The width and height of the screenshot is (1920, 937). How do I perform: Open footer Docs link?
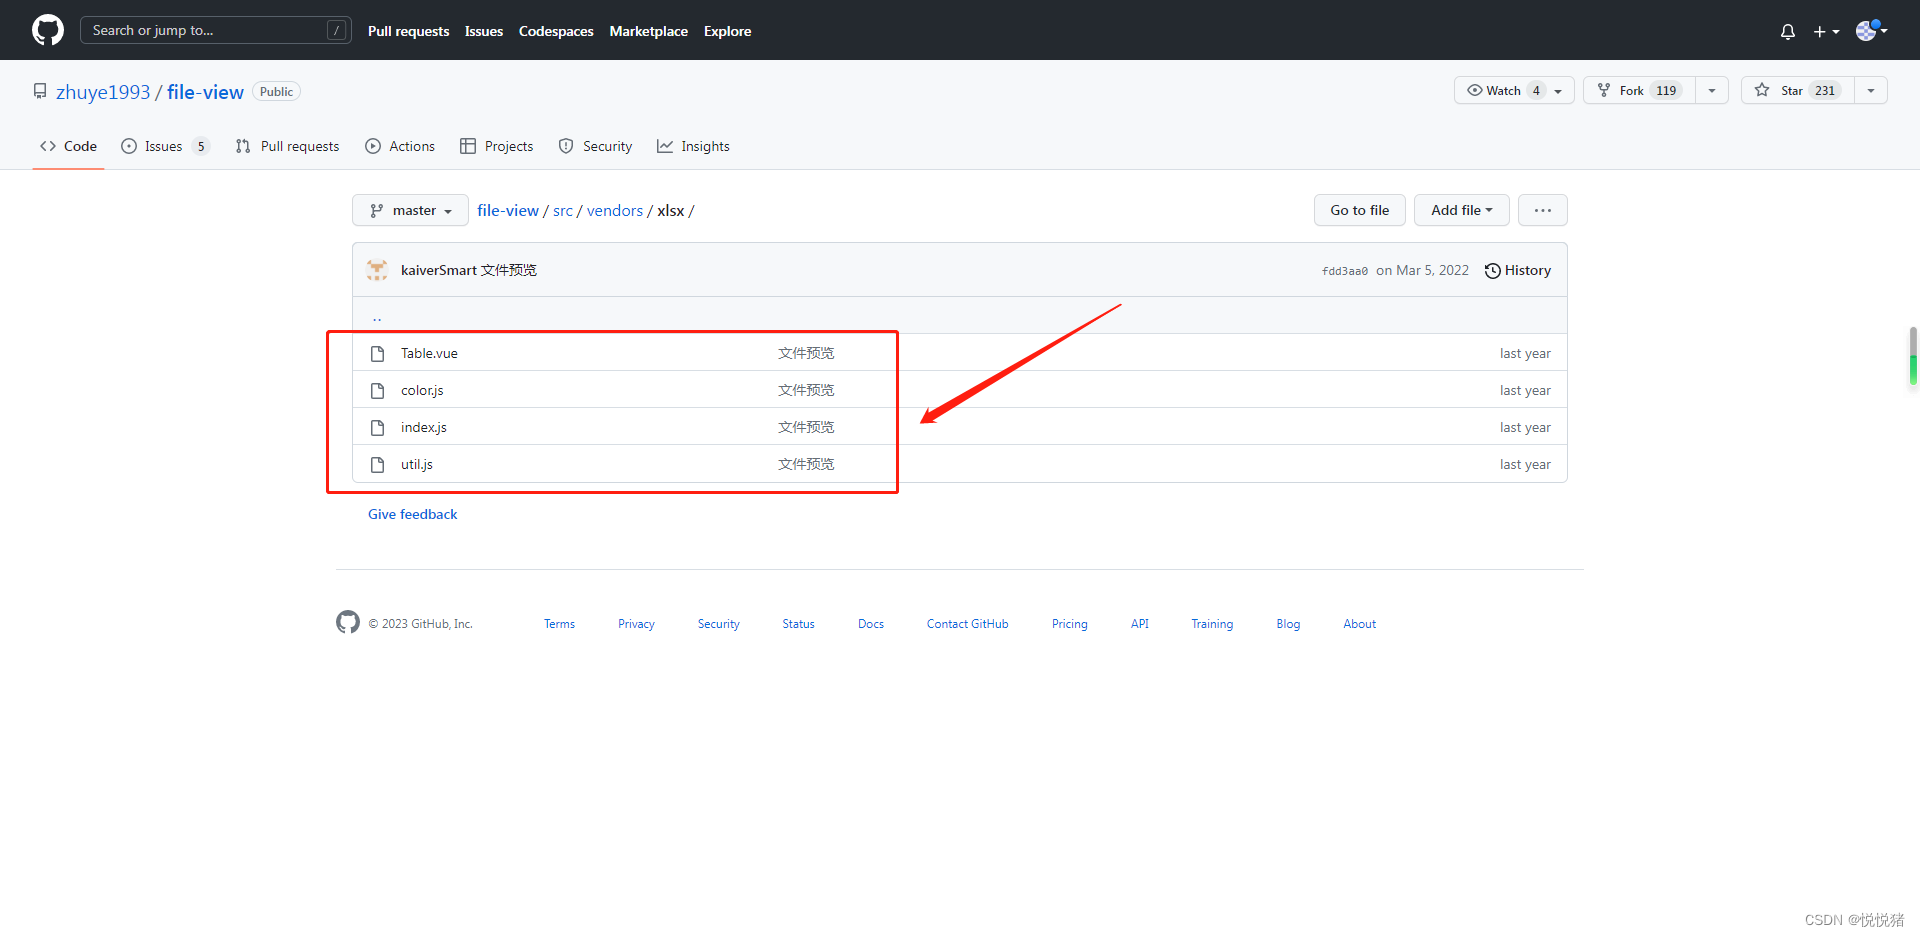point(871,624)
